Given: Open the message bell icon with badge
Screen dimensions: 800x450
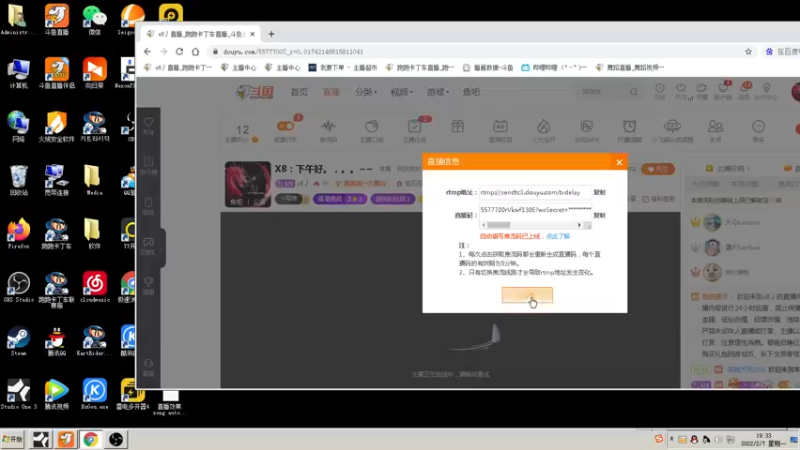Looking at the screenshot, I should pyautogui.click(x=744, y=88).
